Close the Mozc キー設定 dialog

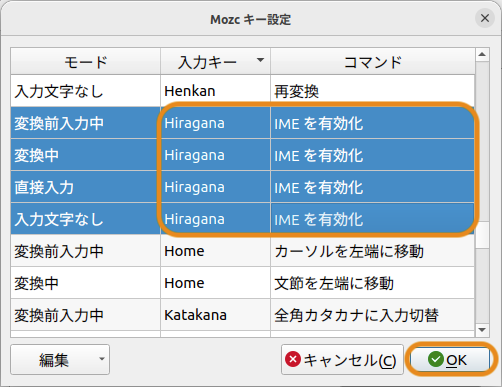click(485, 18)
